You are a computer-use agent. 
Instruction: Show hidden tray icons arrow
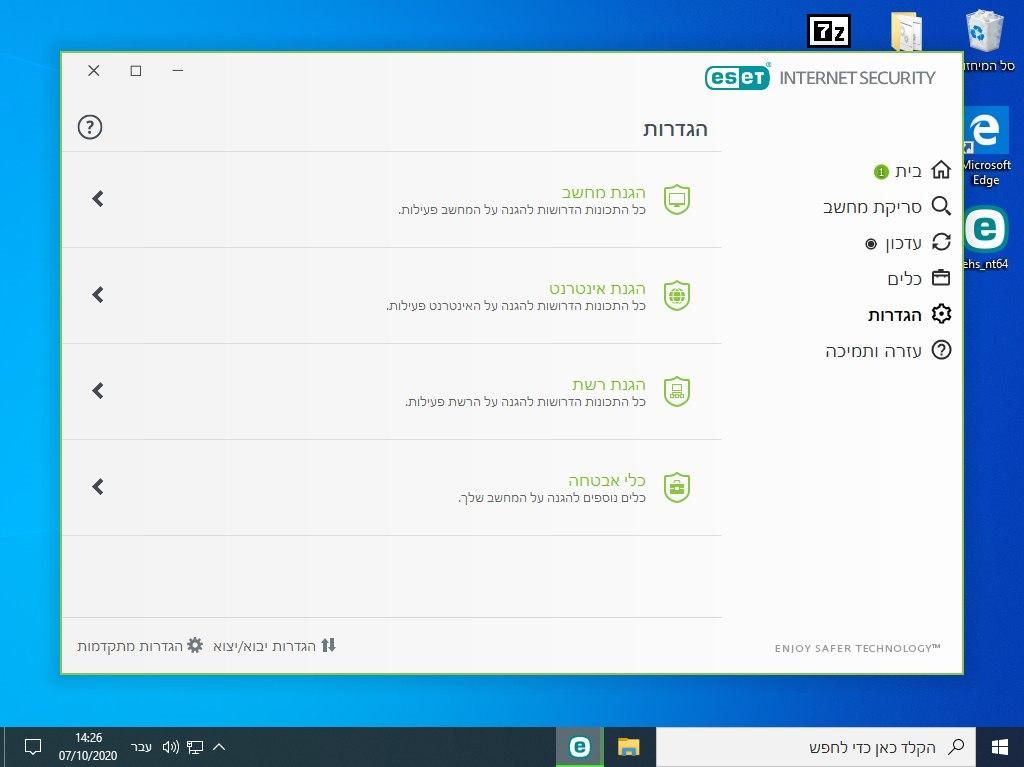point(219,746)
